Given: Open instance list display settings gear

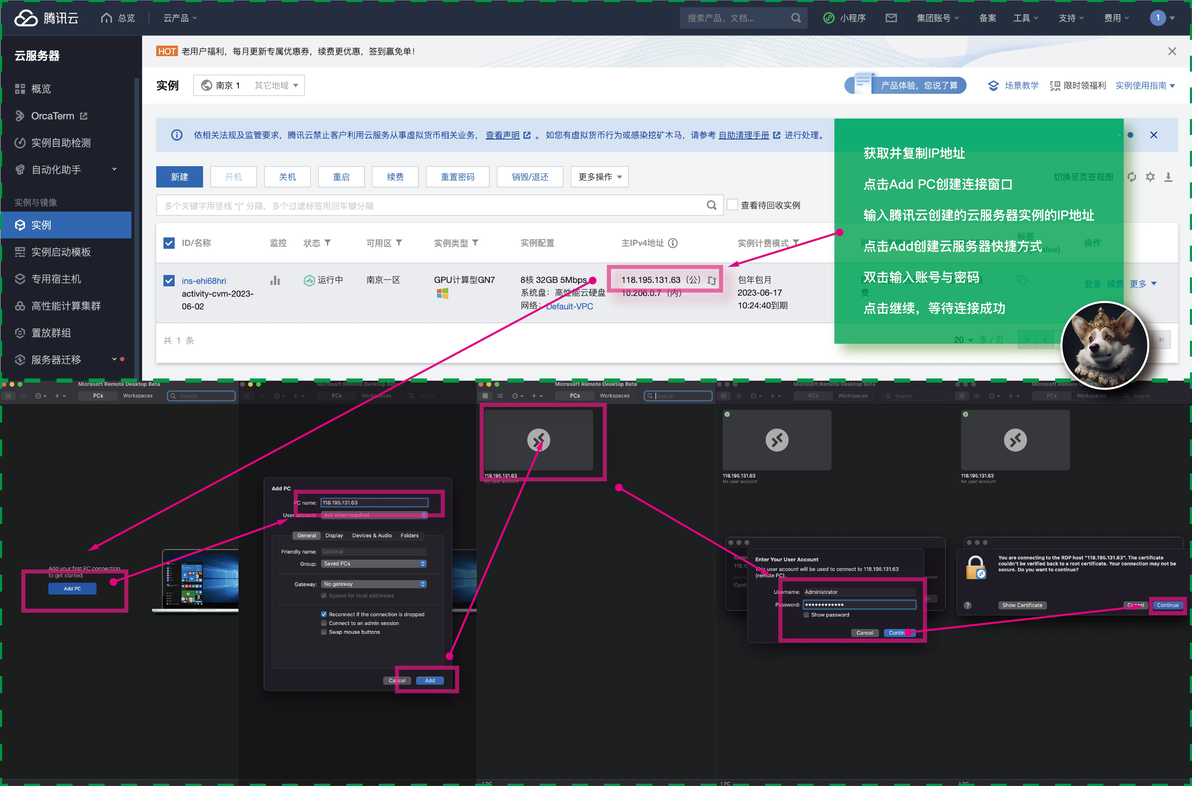Looking at the screenshot, I should (1150, 176).
